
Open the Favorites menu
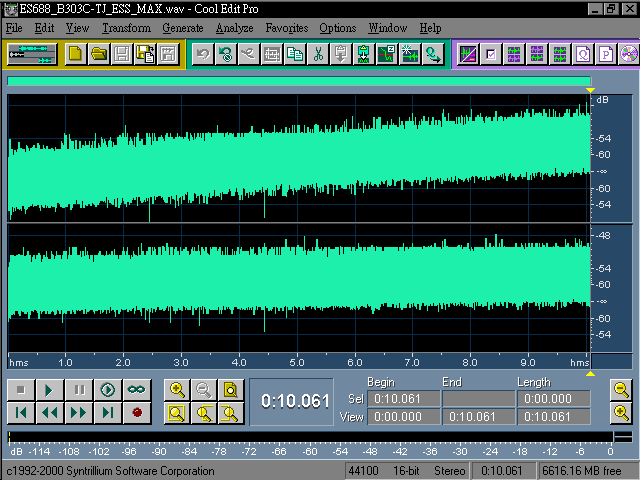(287, 28)
